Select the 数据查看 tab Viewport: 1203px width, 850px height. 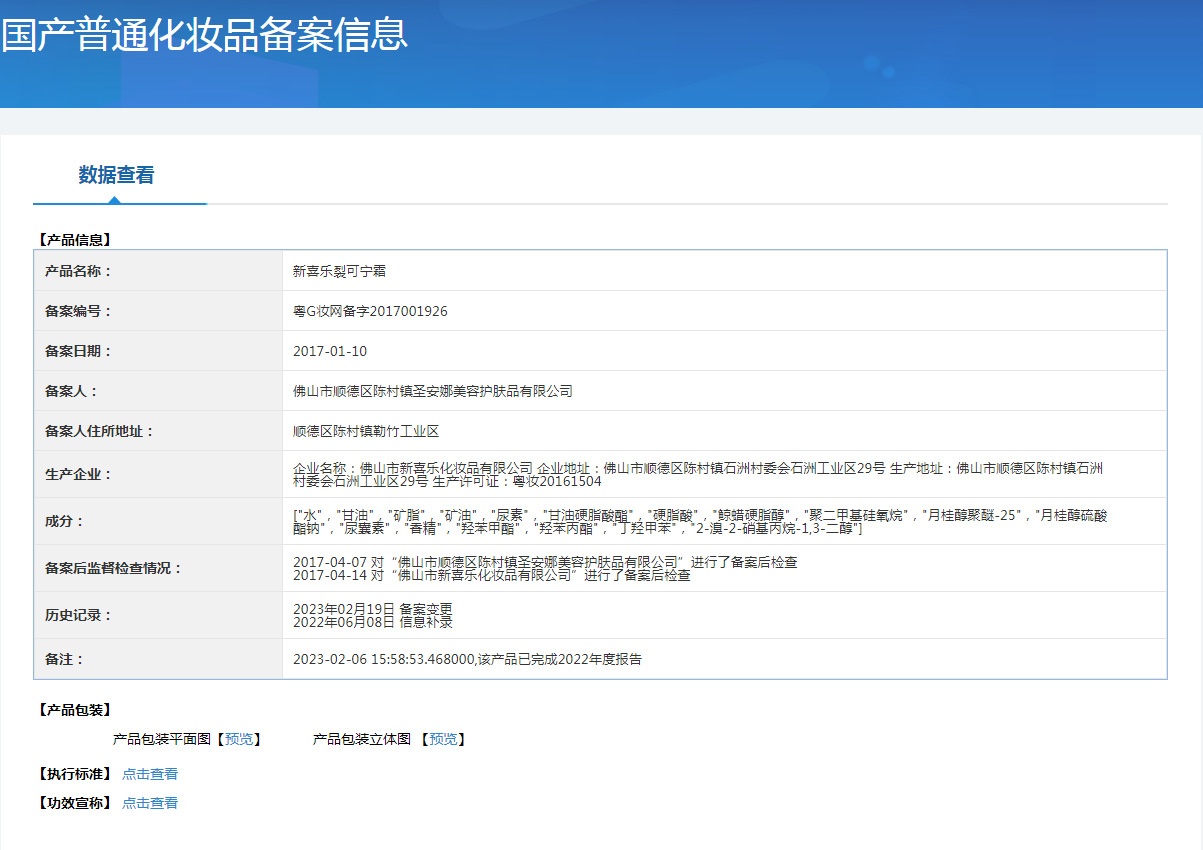tap(117, 175)
